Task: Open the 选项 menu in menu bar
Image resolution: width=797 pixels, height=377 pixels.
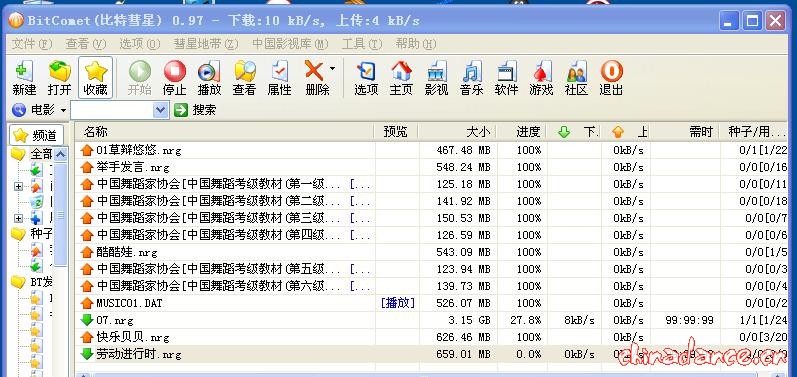Action: pyautogui.click(x=140, y=44)
